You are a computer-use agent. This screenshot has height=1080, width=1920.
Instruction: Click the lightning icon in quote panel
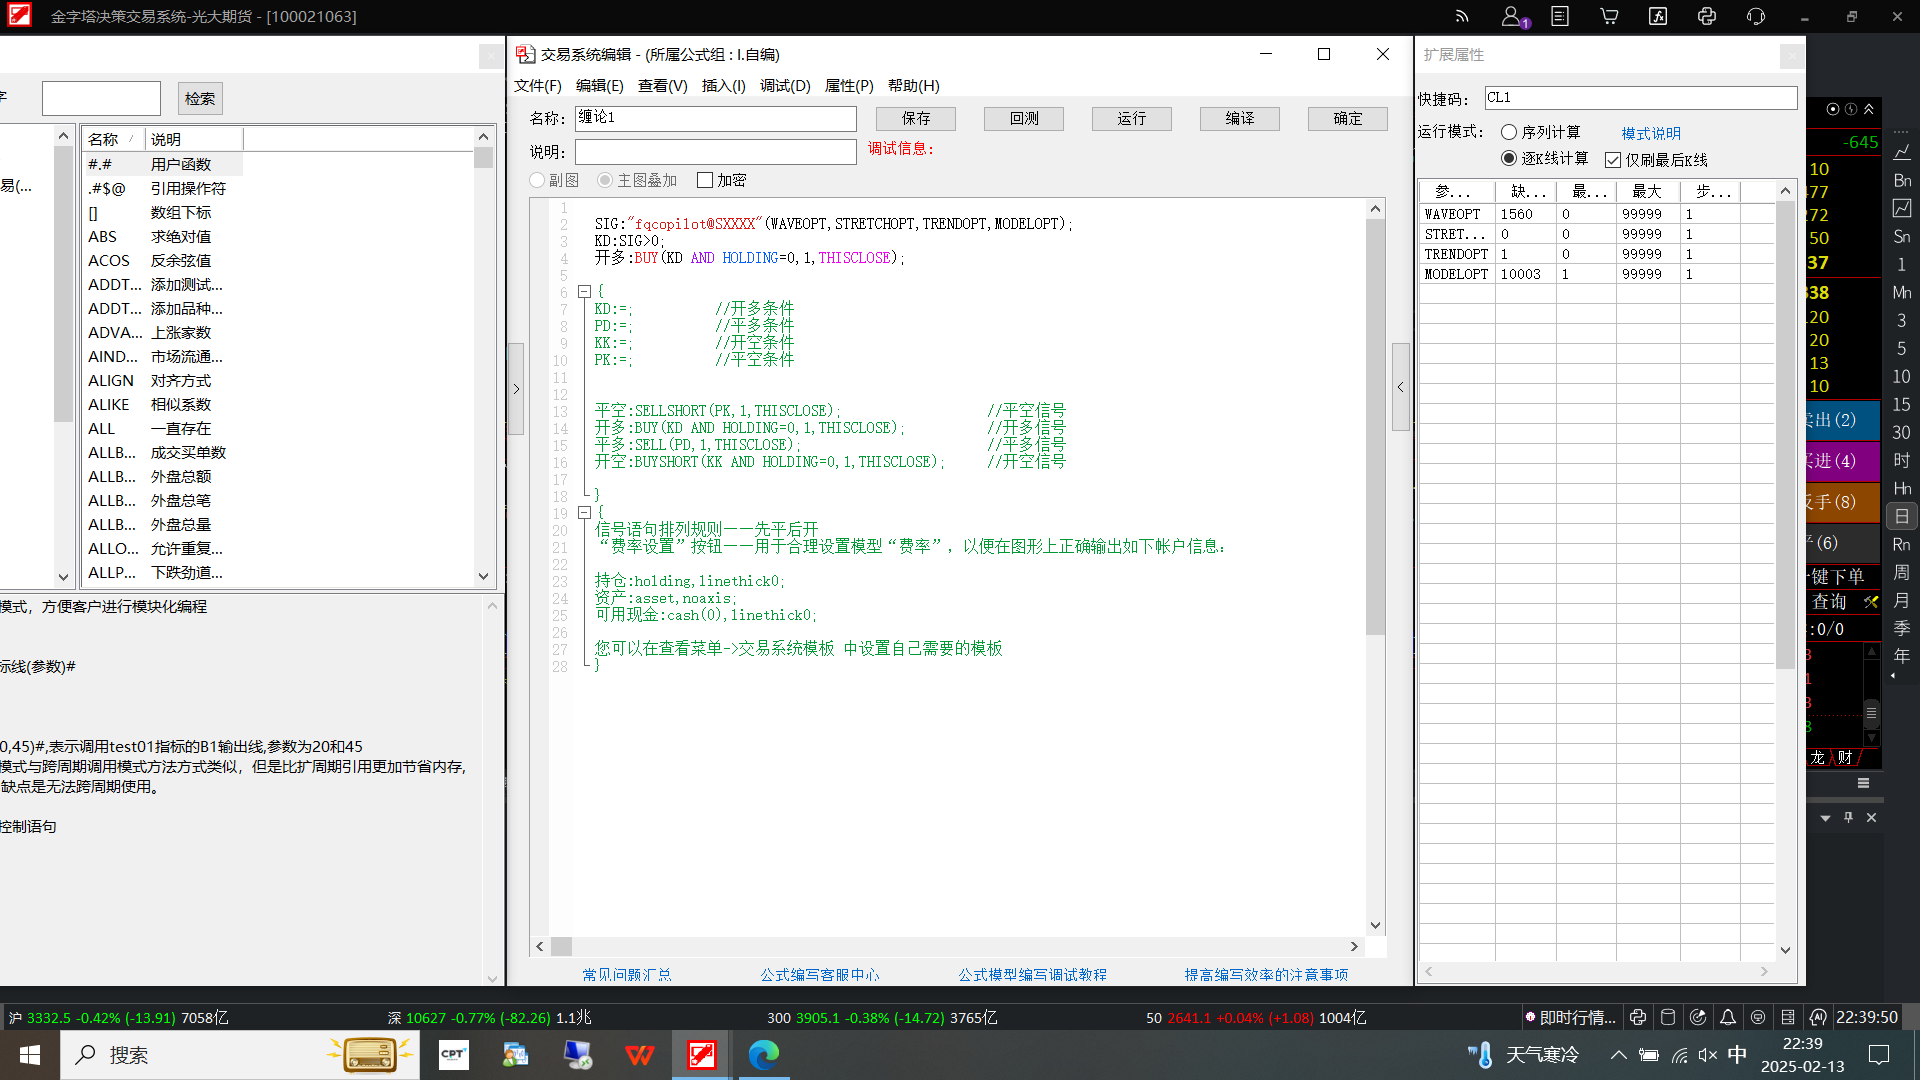pyautogui.click(x=1851, y=109)
